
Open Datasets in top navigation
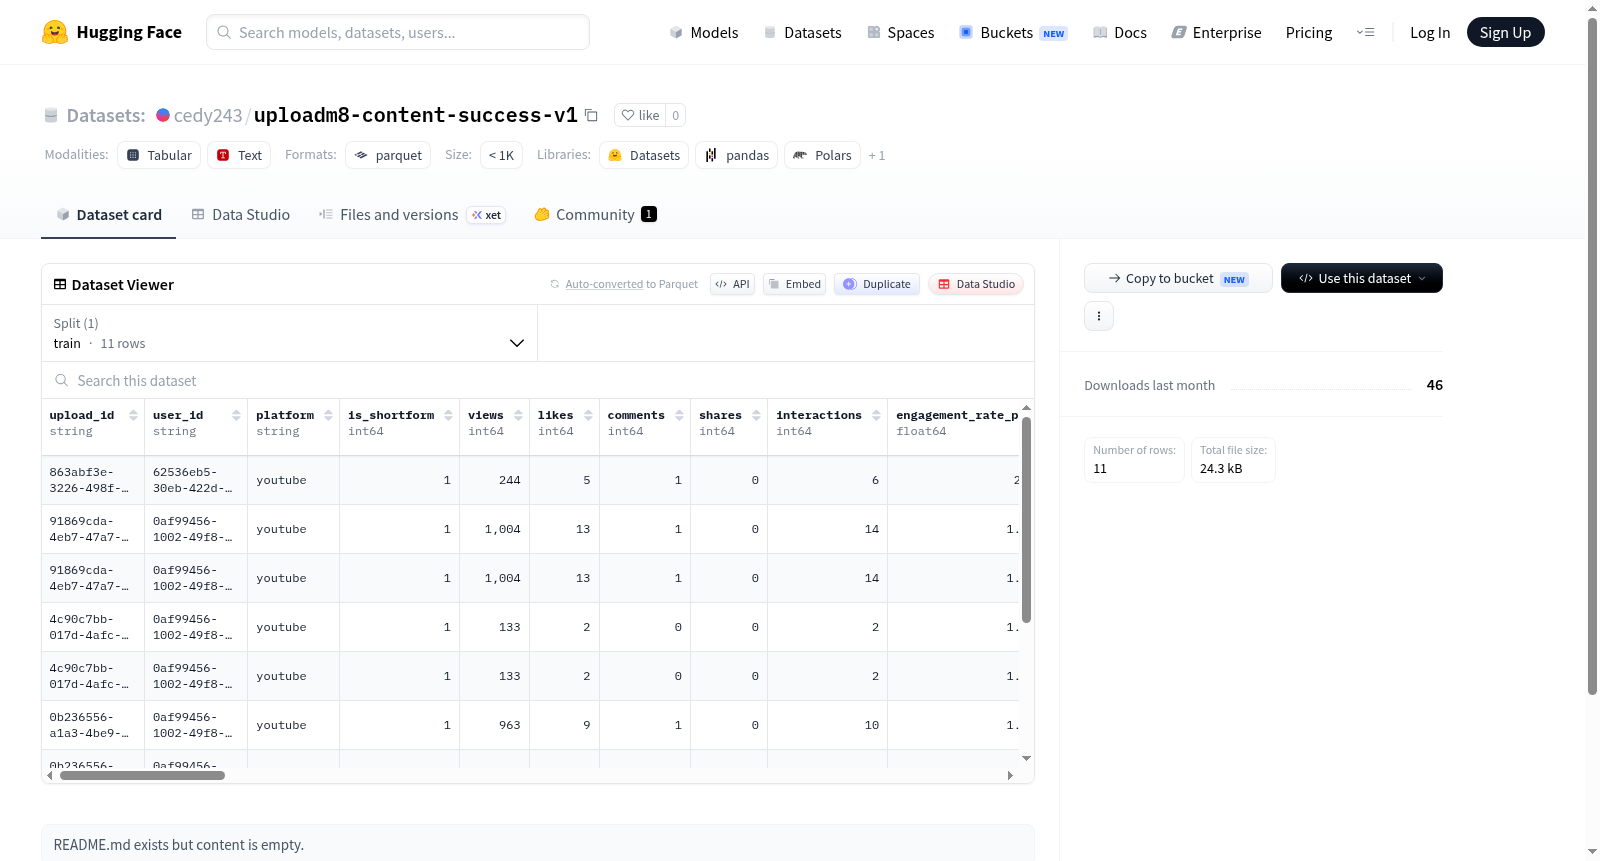pos(802,32)
